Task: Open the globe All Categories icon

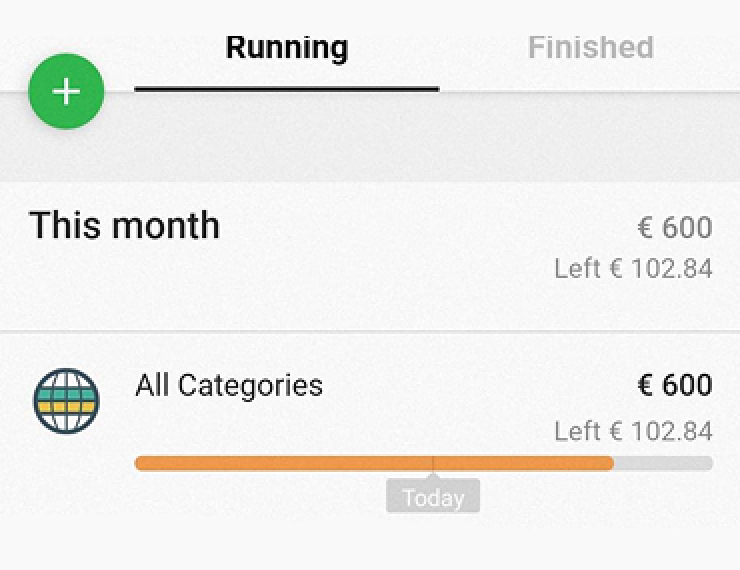Action: (66, 401)
